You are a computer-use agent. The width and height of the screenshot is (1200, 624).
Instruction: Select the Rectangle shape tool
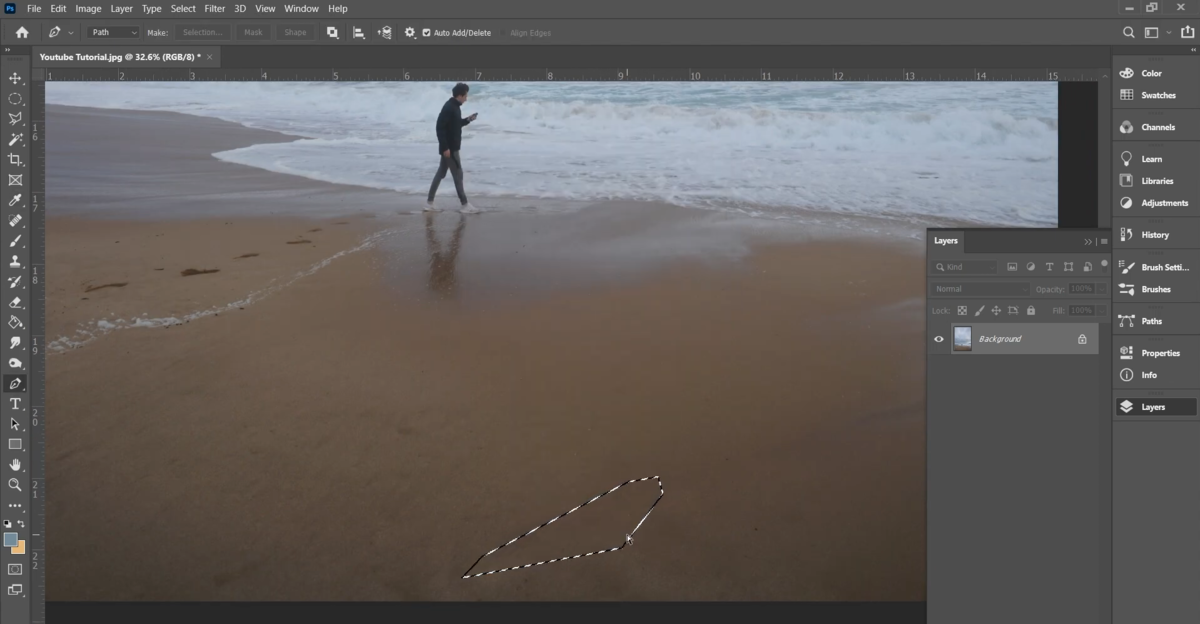point(15,444)
